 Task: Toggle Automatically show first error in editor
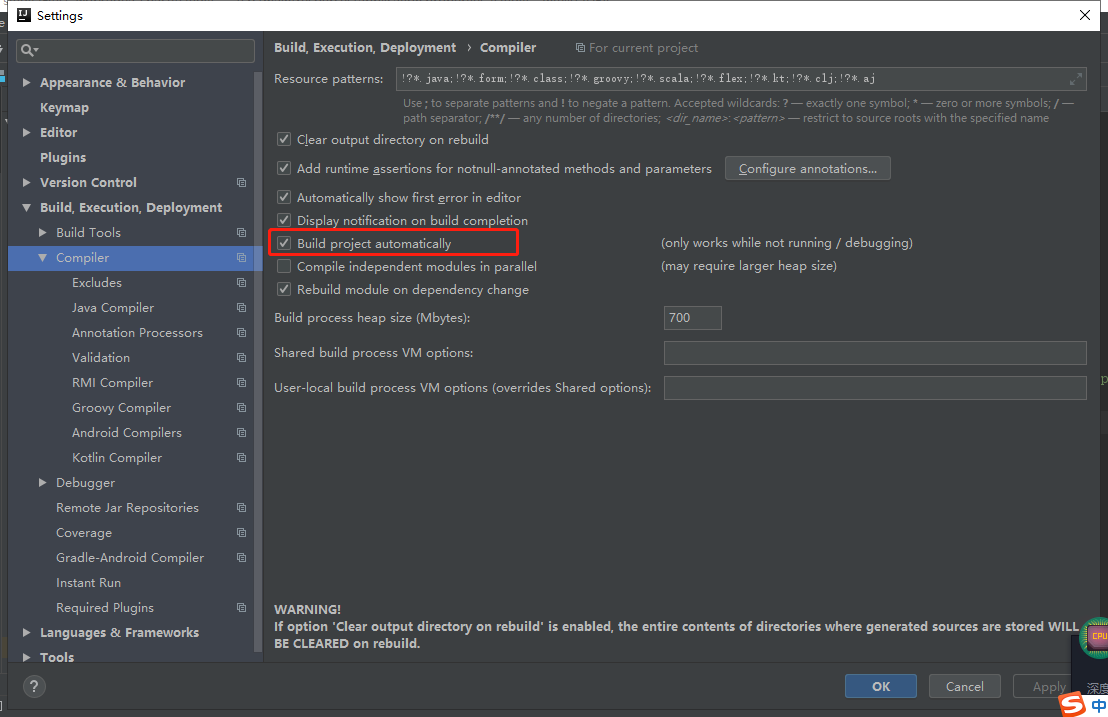click(284, 197)
